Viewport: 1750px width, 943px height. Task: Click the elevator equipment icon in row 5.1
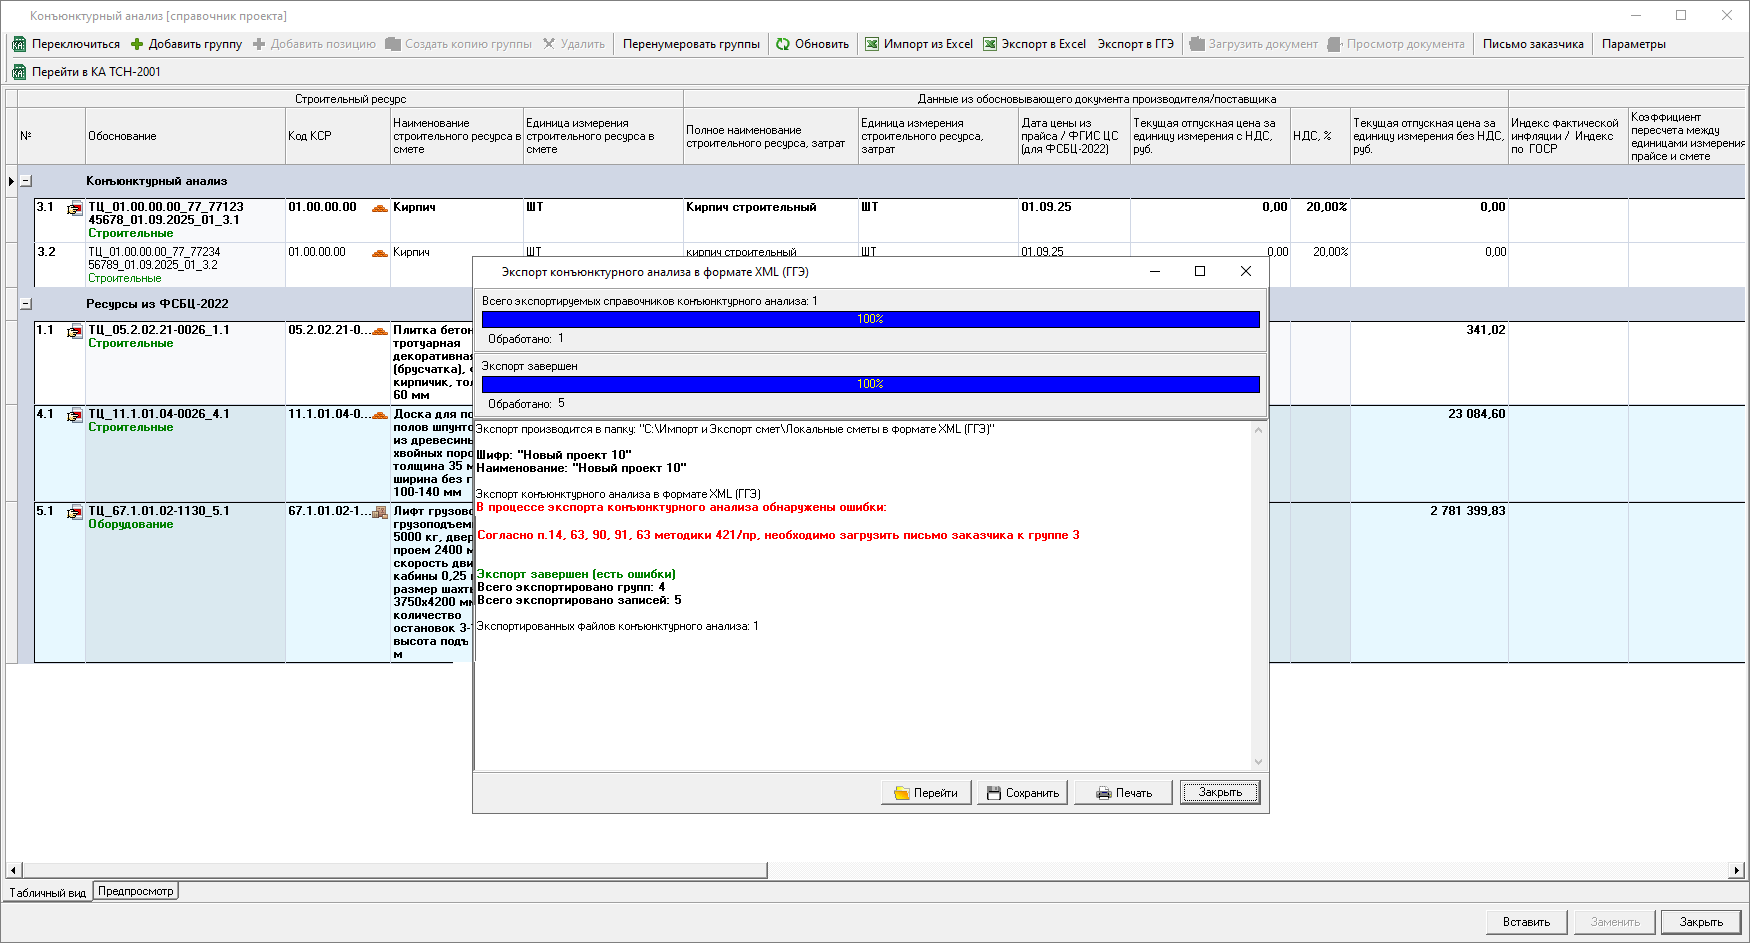pos(380,512)
